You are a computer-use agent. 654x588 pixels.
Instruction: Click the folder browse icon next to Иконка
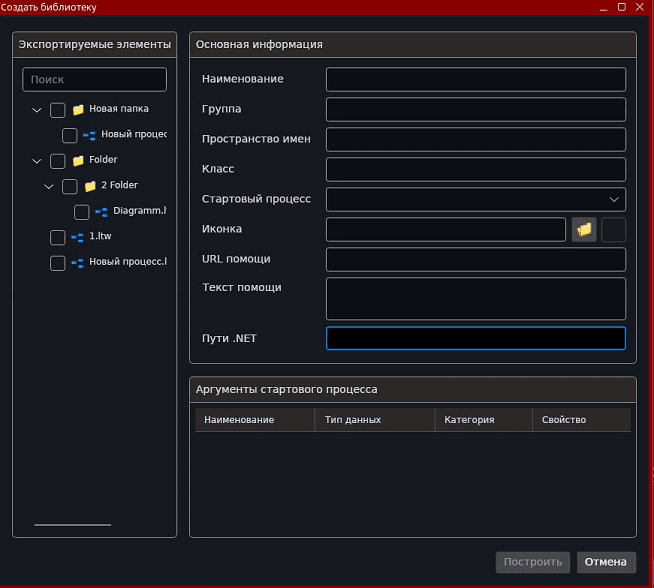584,229
